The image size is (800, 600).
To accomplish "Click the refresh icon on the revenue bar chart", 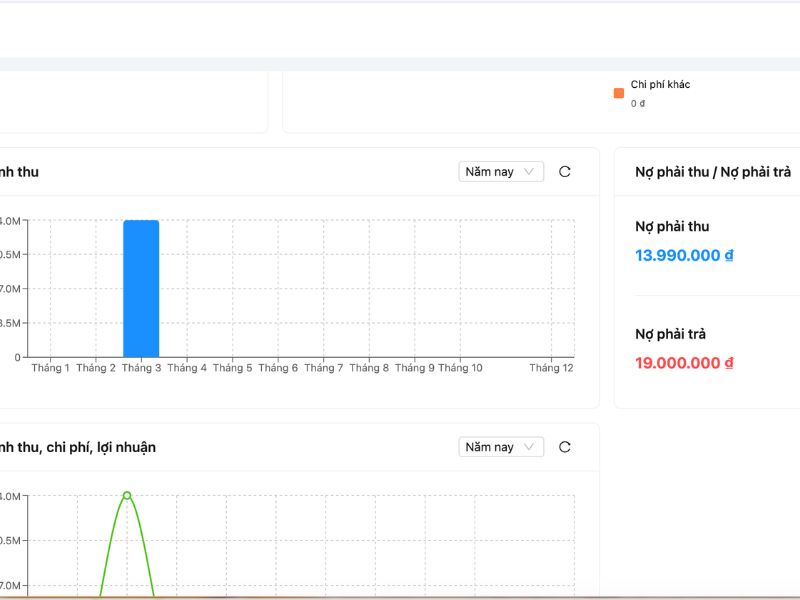I will (x=565, y=172).
